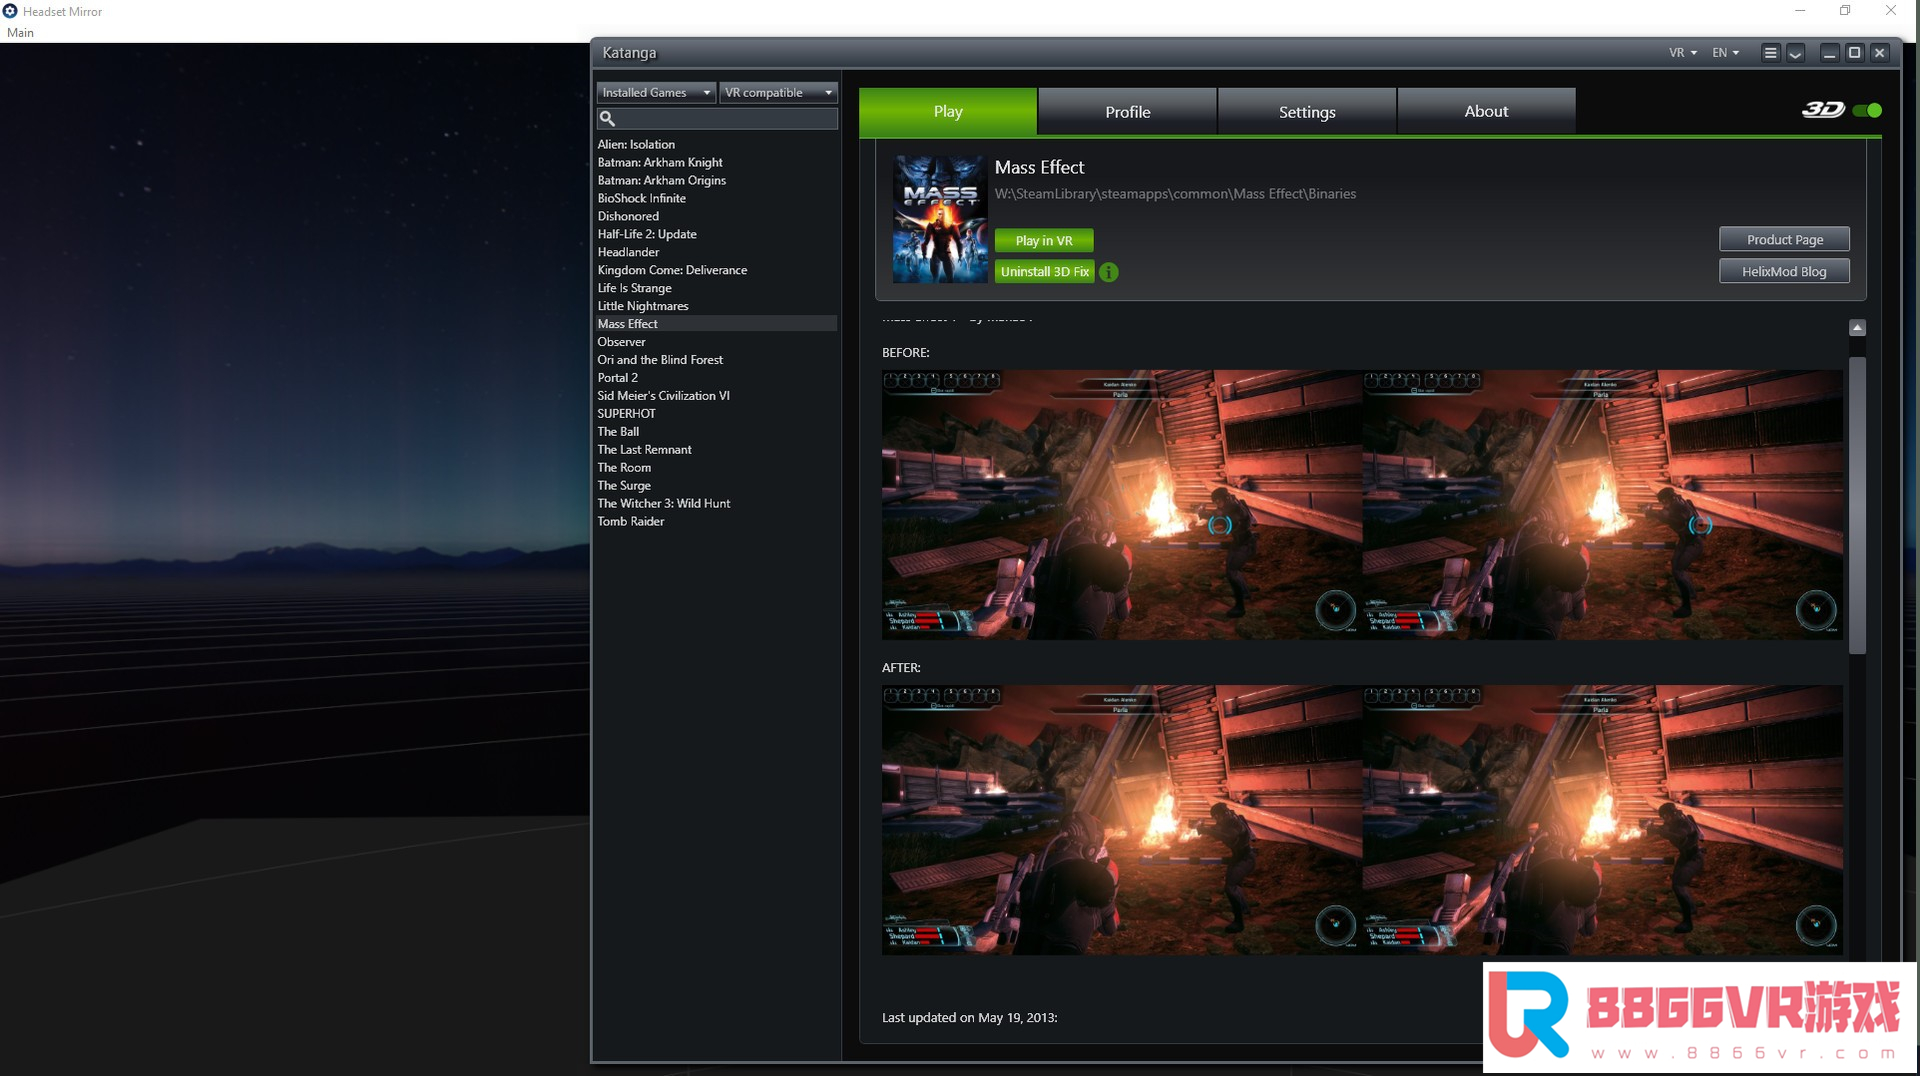
Task: Select Headlander game entry
Action: point(716,252)
